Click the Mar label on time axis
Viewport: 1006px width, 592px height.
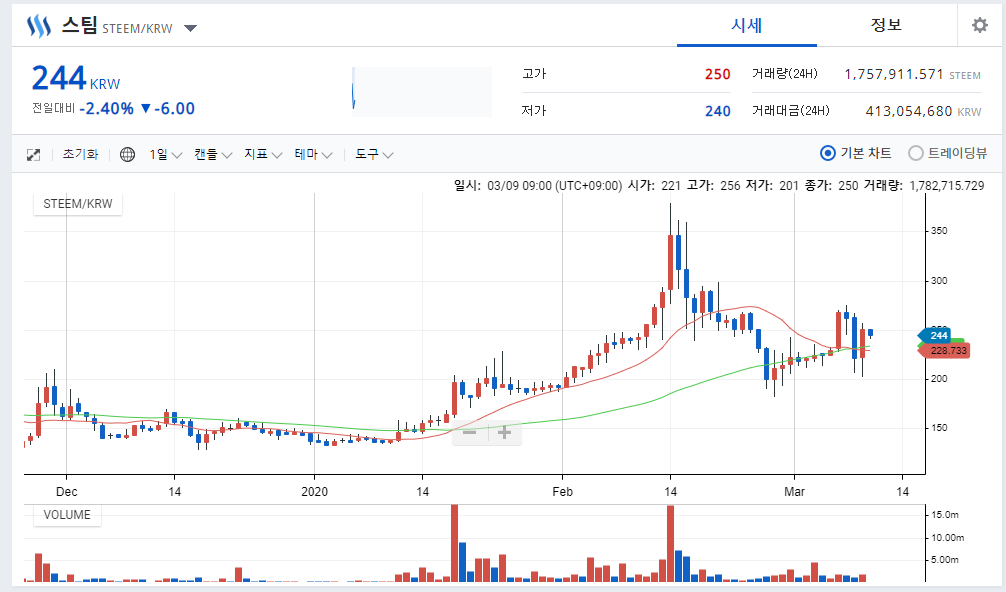[794, 492]
